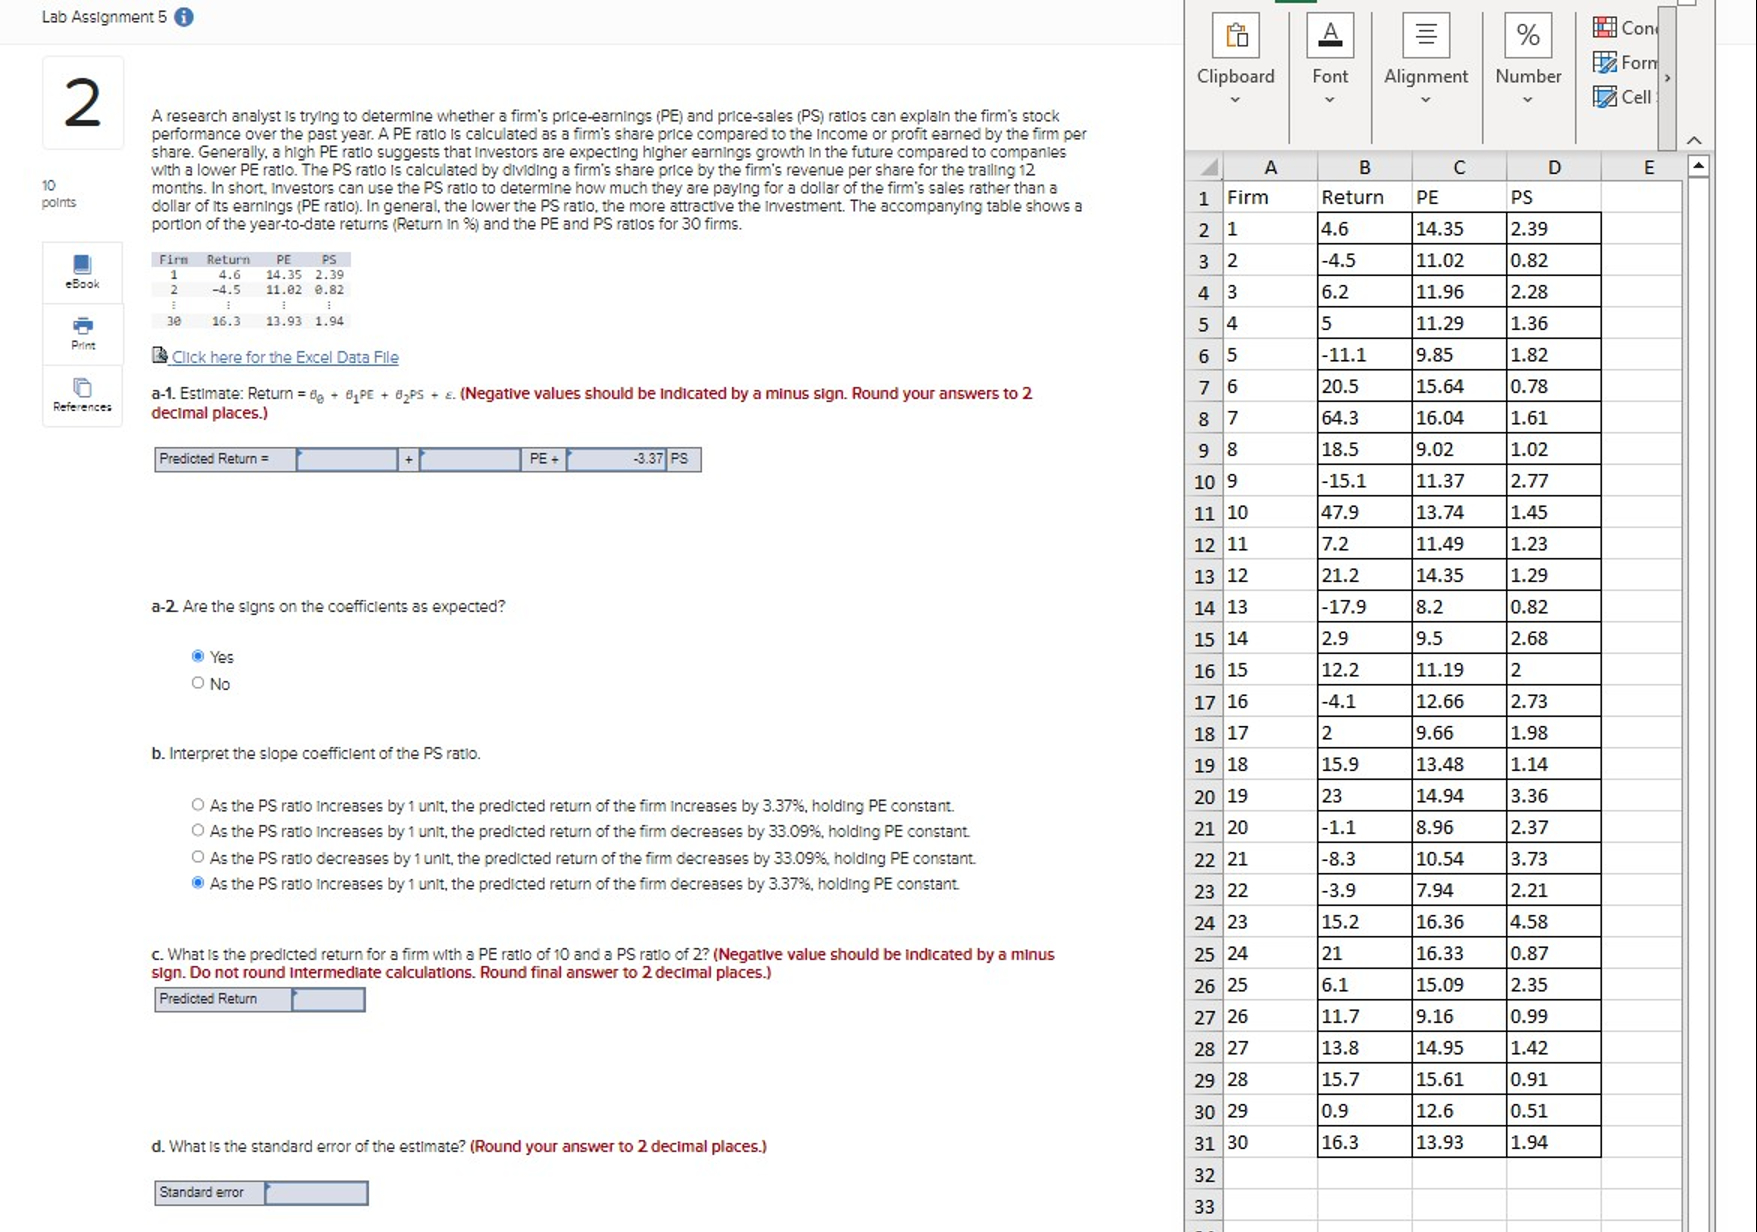Open the Clipboard pane icon
Image resolution: width=1757 pixels, height=1232 pixels.
click(x=1236, y=34)
